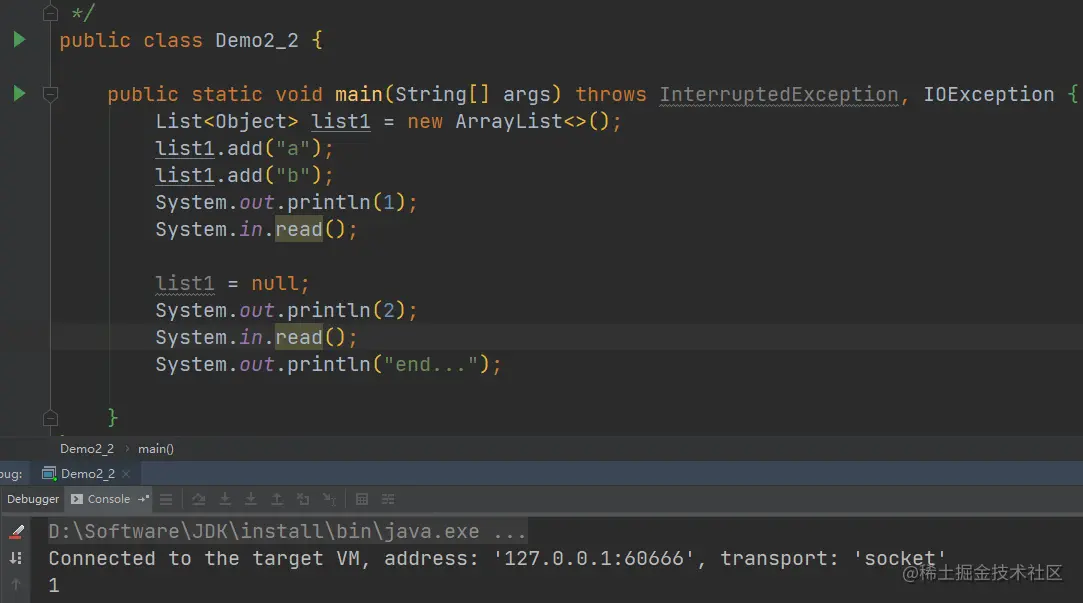1083x603 pixels.
Task: Close the Demo2_2 debug session tab
Action: pos(126,474)
